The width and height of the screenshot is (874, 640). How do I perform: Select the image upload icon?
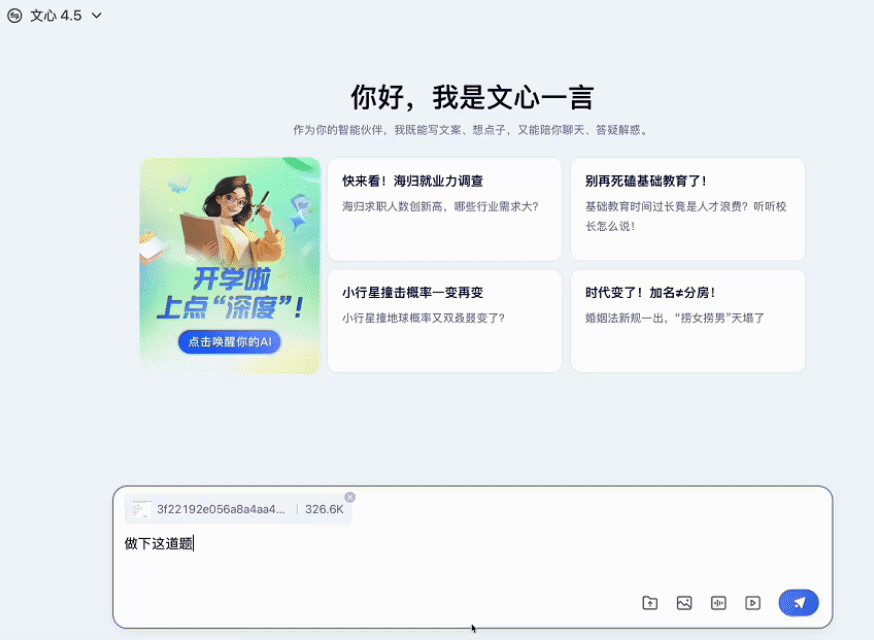[684, 603]
